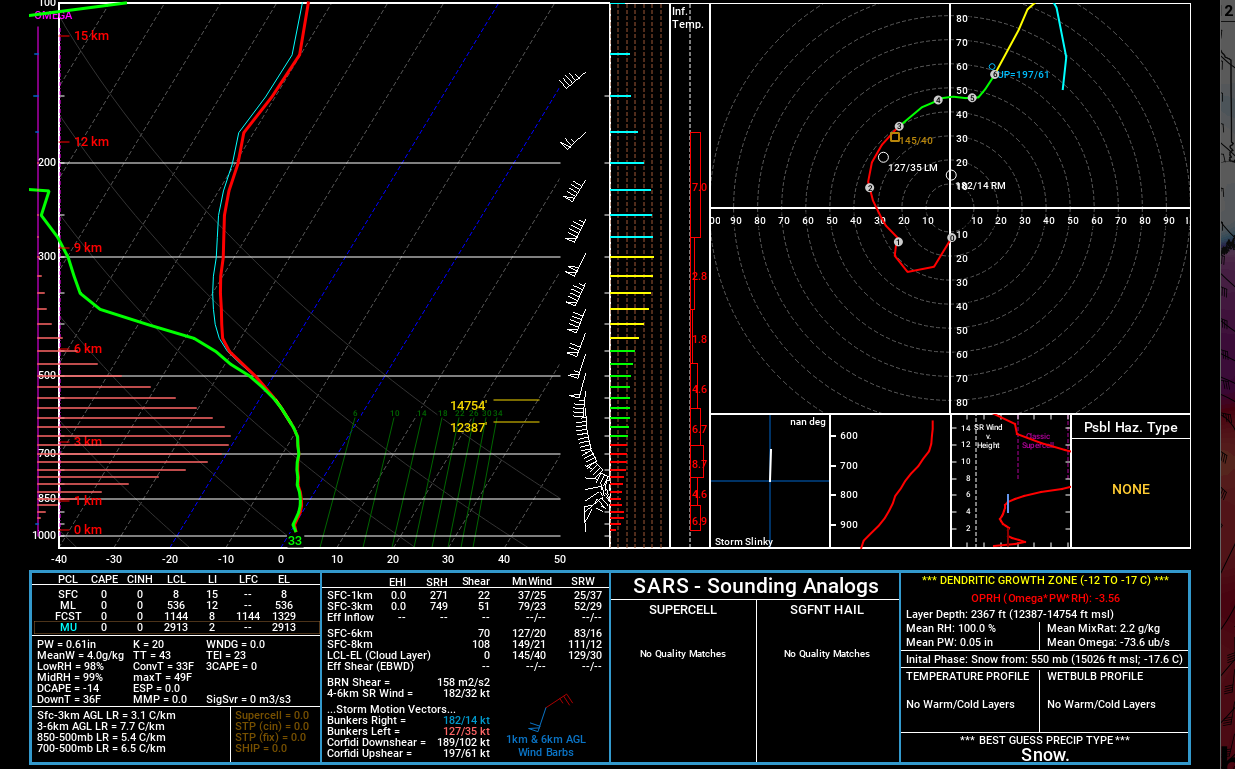The height and width of the screenshot is (769, 1235).
Task: Click the 127/35 LM left mover circle
Action: coord(883,157)
